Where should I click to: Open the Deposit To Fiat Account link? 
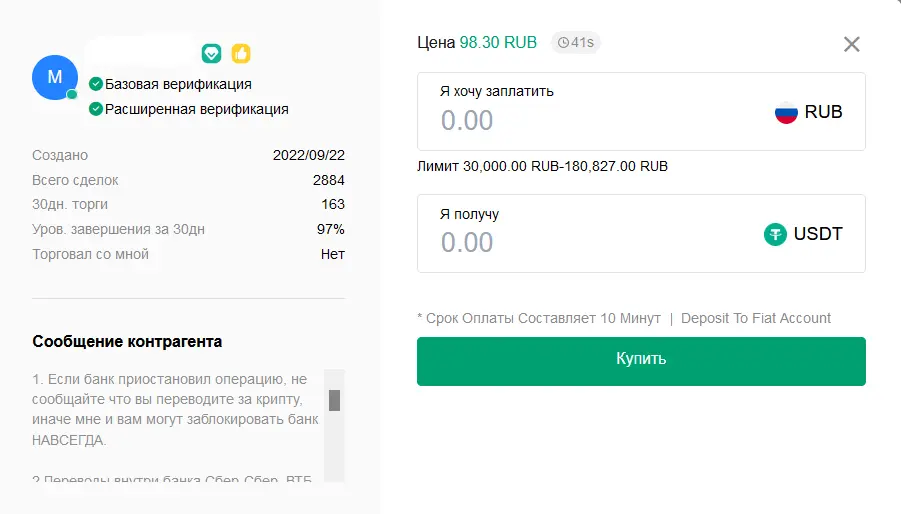(x=756, y=318)
